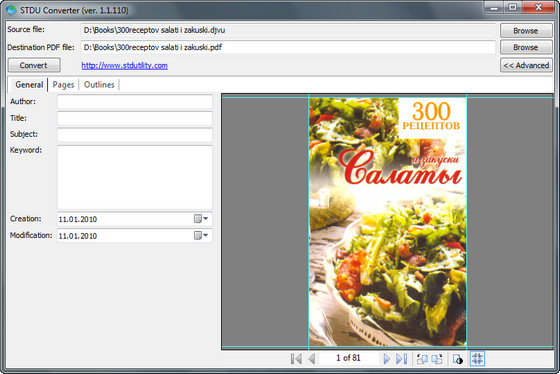The width and height of the screenshot is (560, 374).
Task: Click the Destination PDF file path field
Action: tap(288, 47)
